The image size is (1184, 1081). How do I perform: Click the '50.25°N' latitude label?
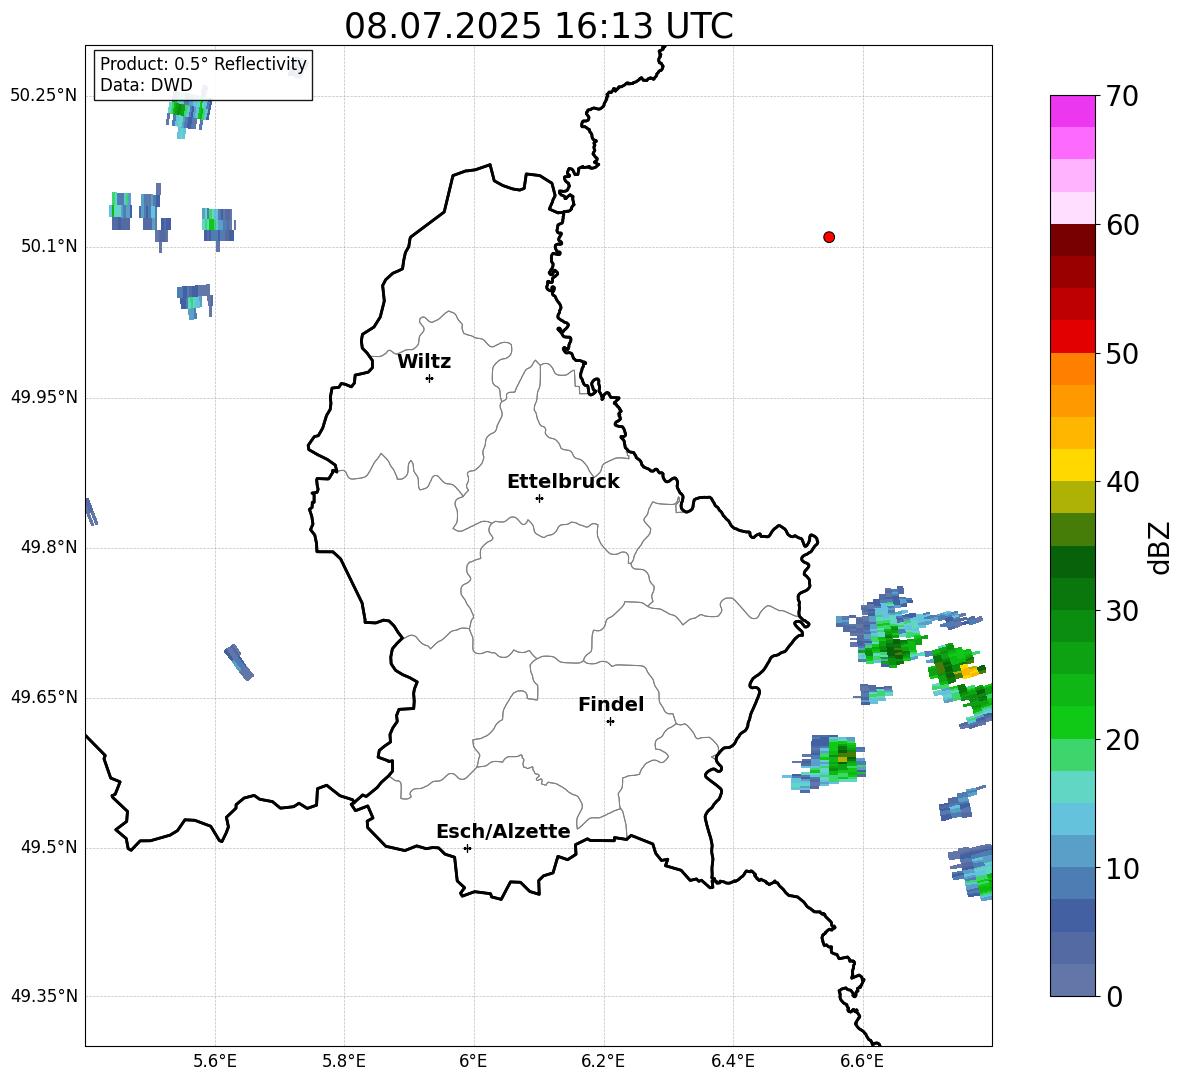44,96
